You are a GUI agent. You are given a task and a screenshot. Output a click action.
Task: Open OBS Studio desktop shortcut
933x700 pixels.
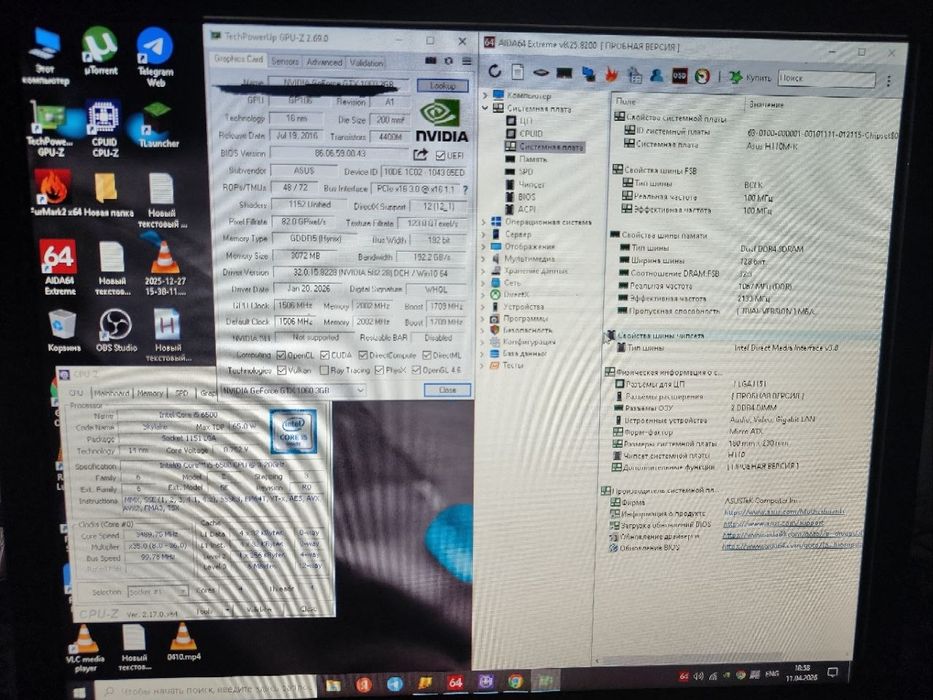point(116,330)
